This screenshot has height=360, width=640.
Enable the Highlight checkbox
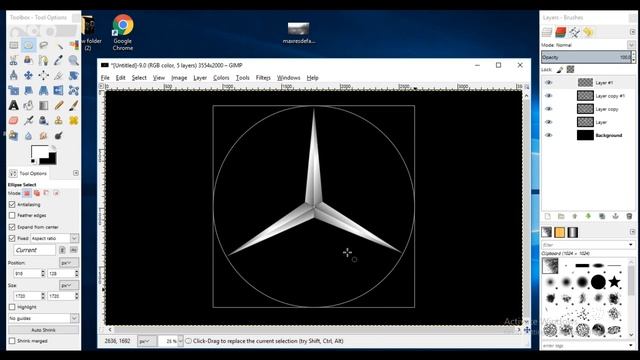pos(12,307)
